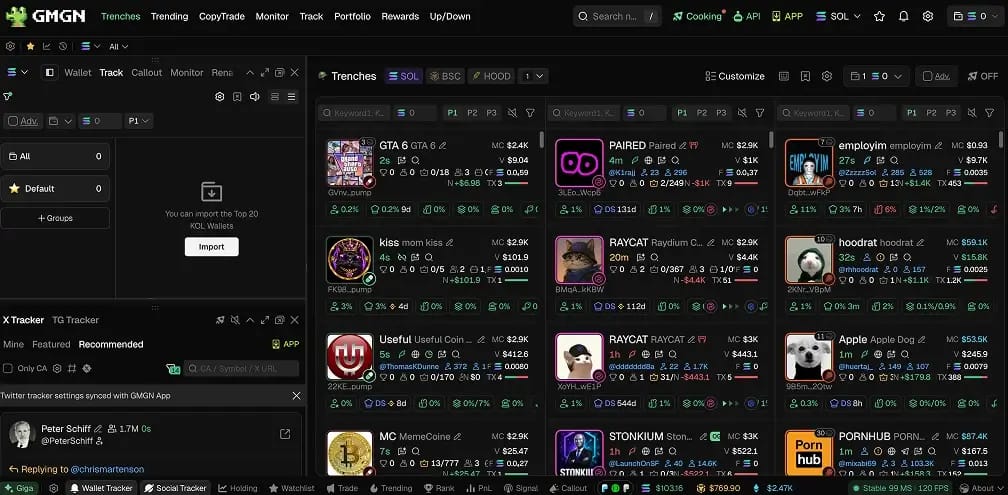Focus the top search box

[617, 16]
